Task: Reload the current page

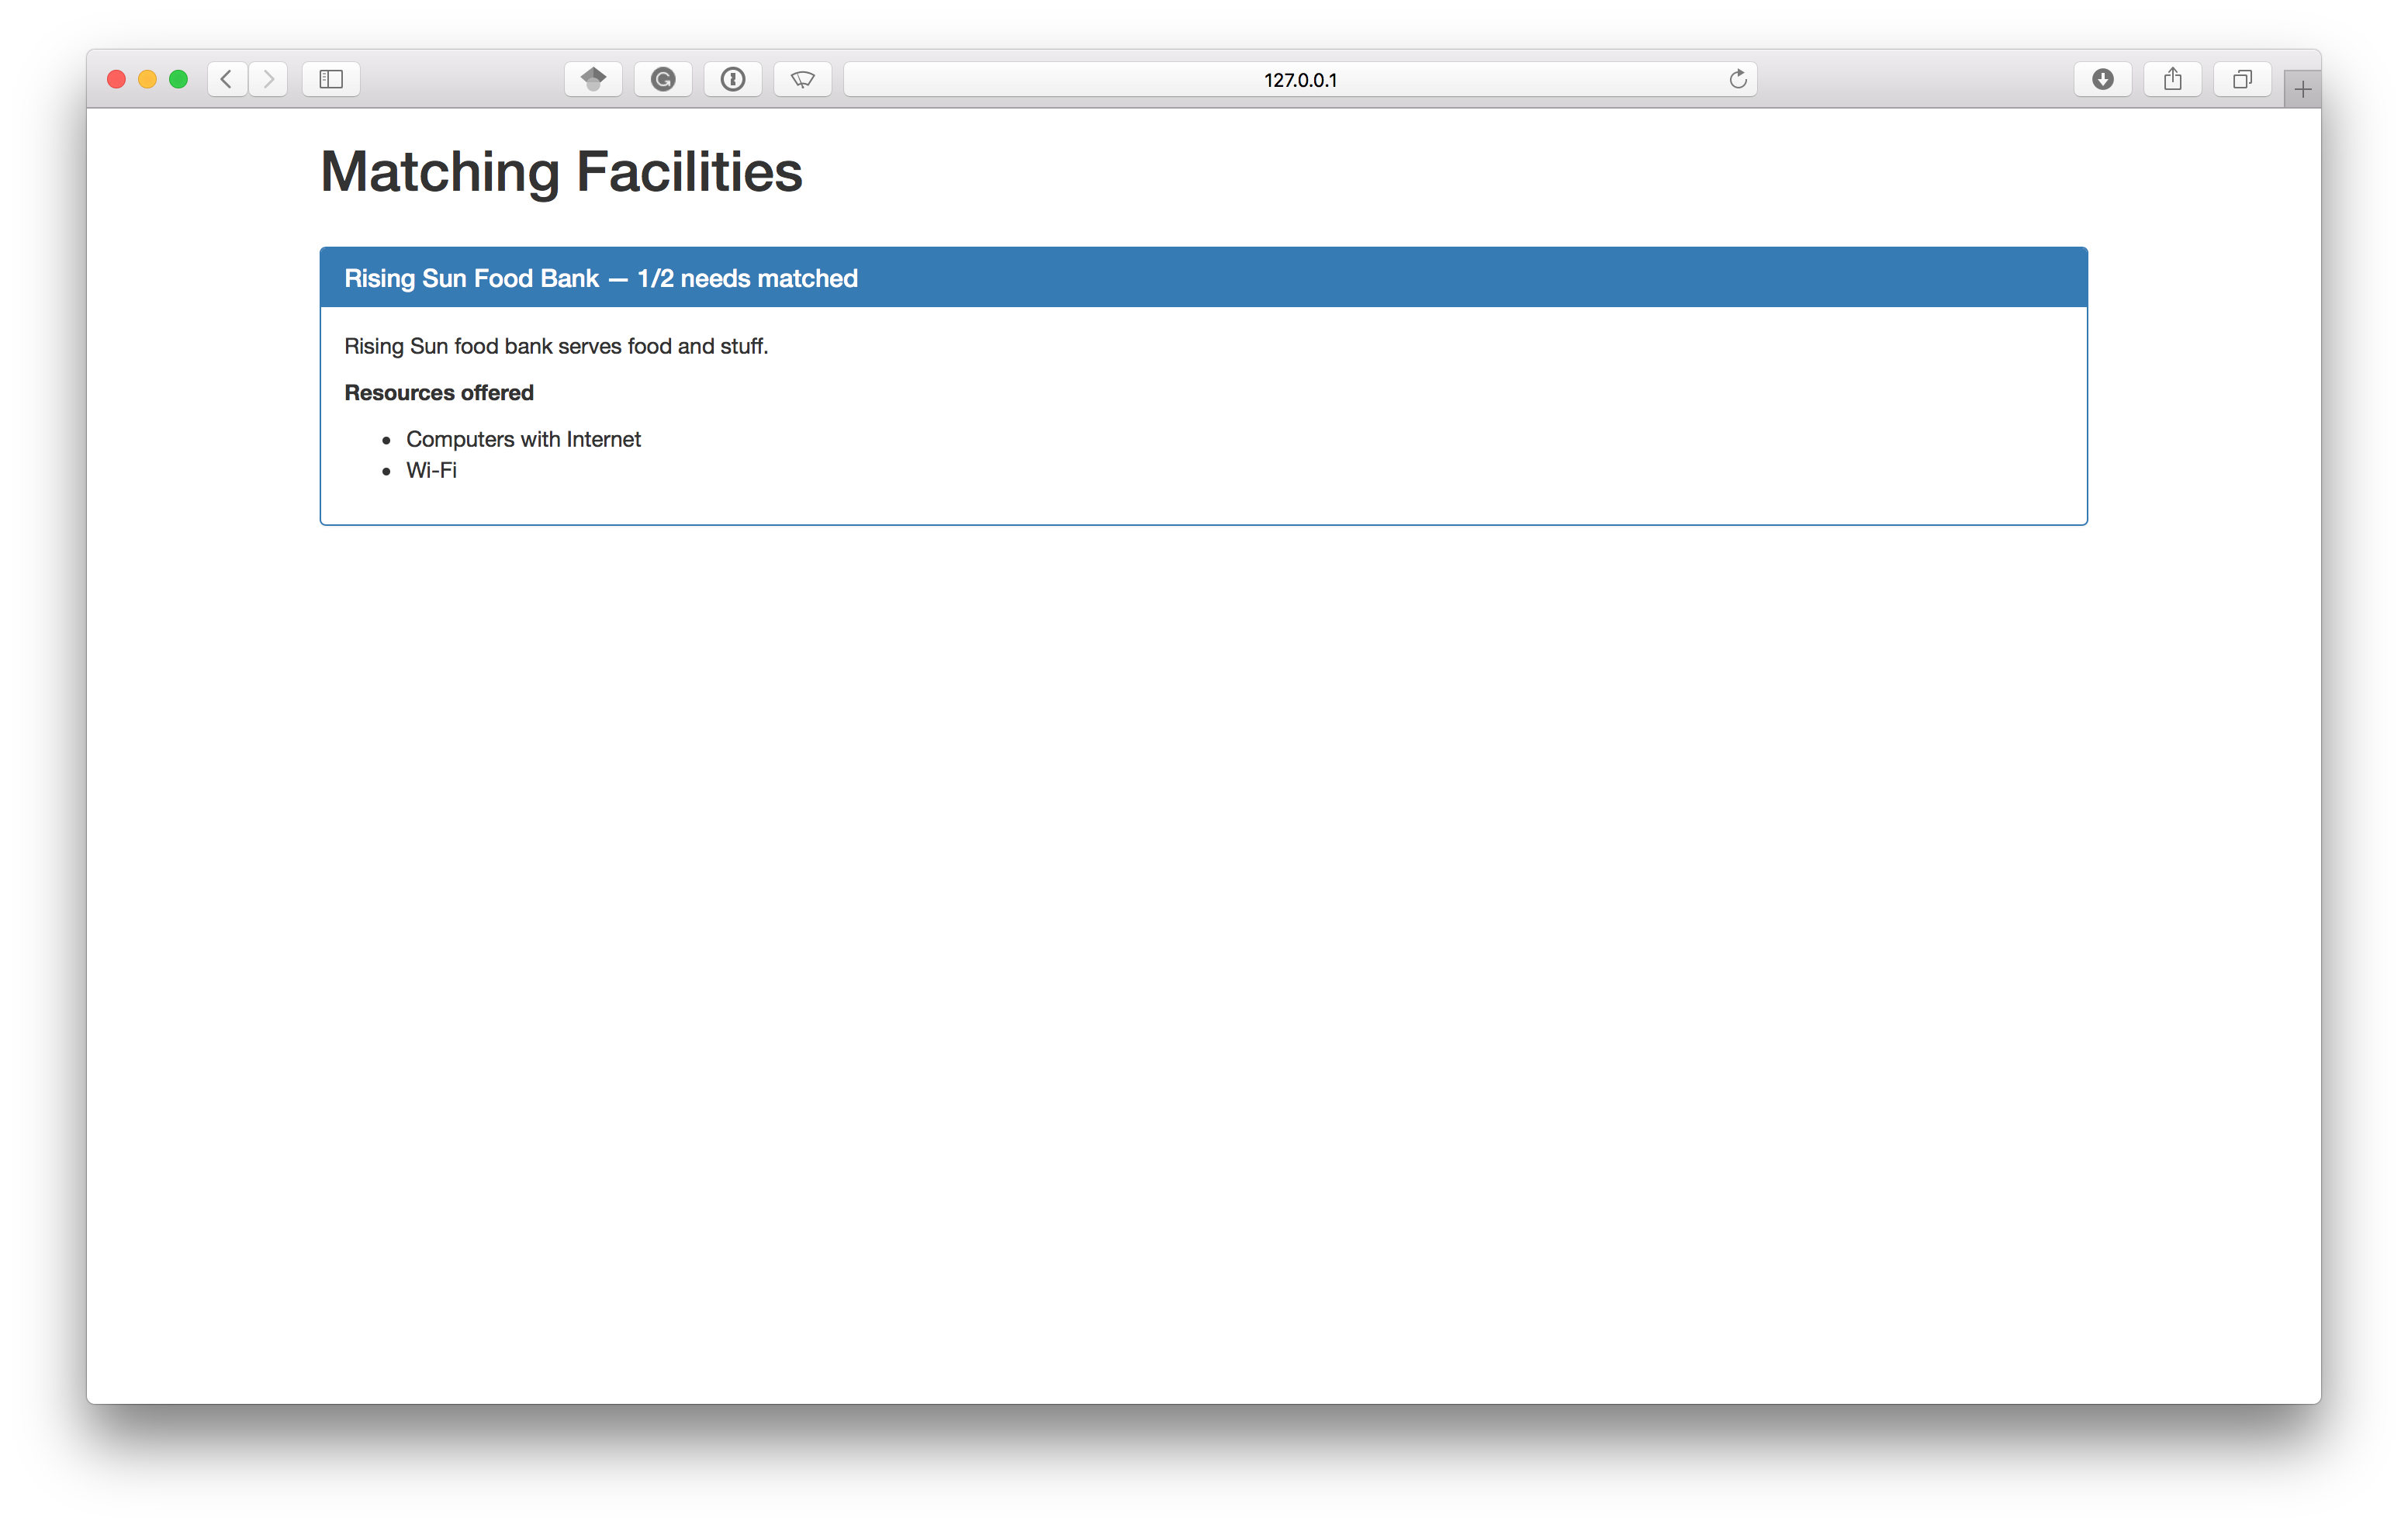Action: pyautogui.click(x=1738, y=79)
